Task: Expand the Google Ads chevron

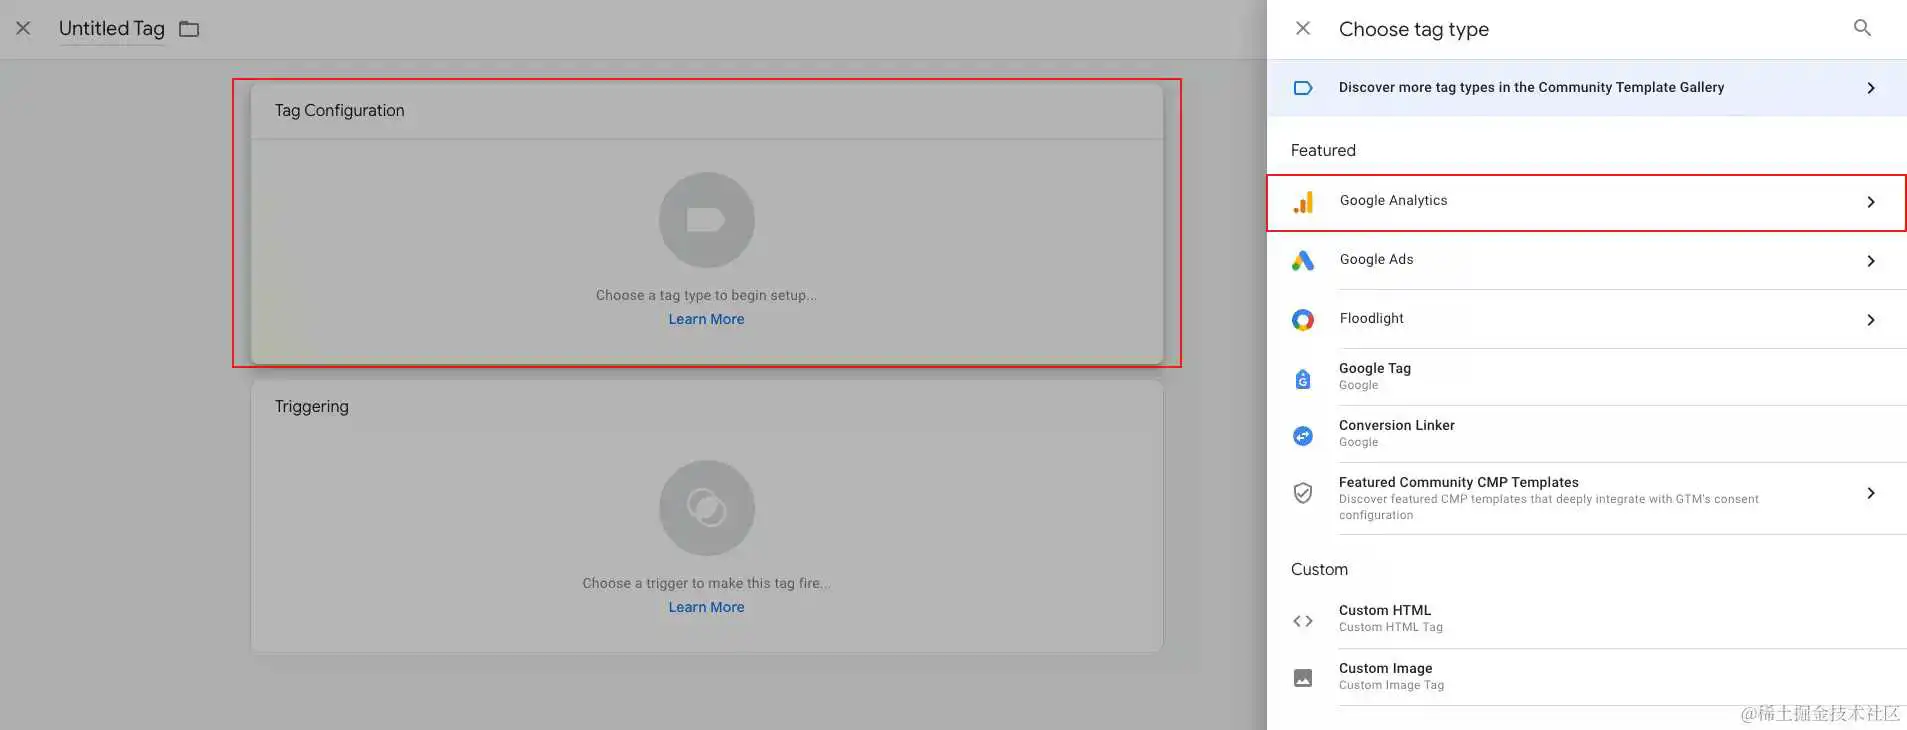Action: tap(1871, 261)
